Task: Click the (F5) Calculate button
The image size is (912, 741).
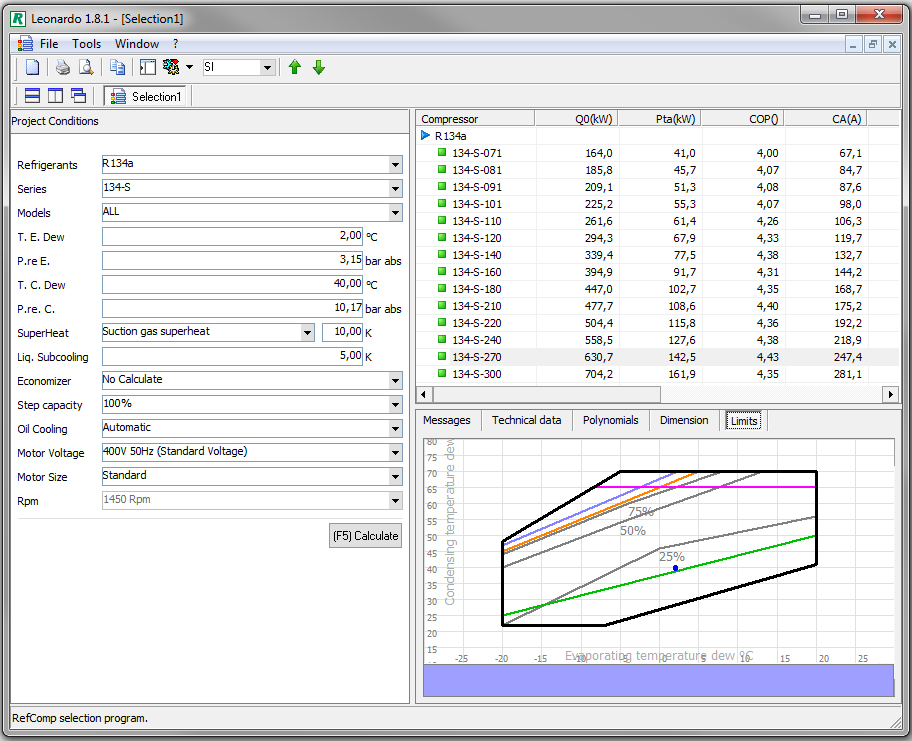Action: 365,536
